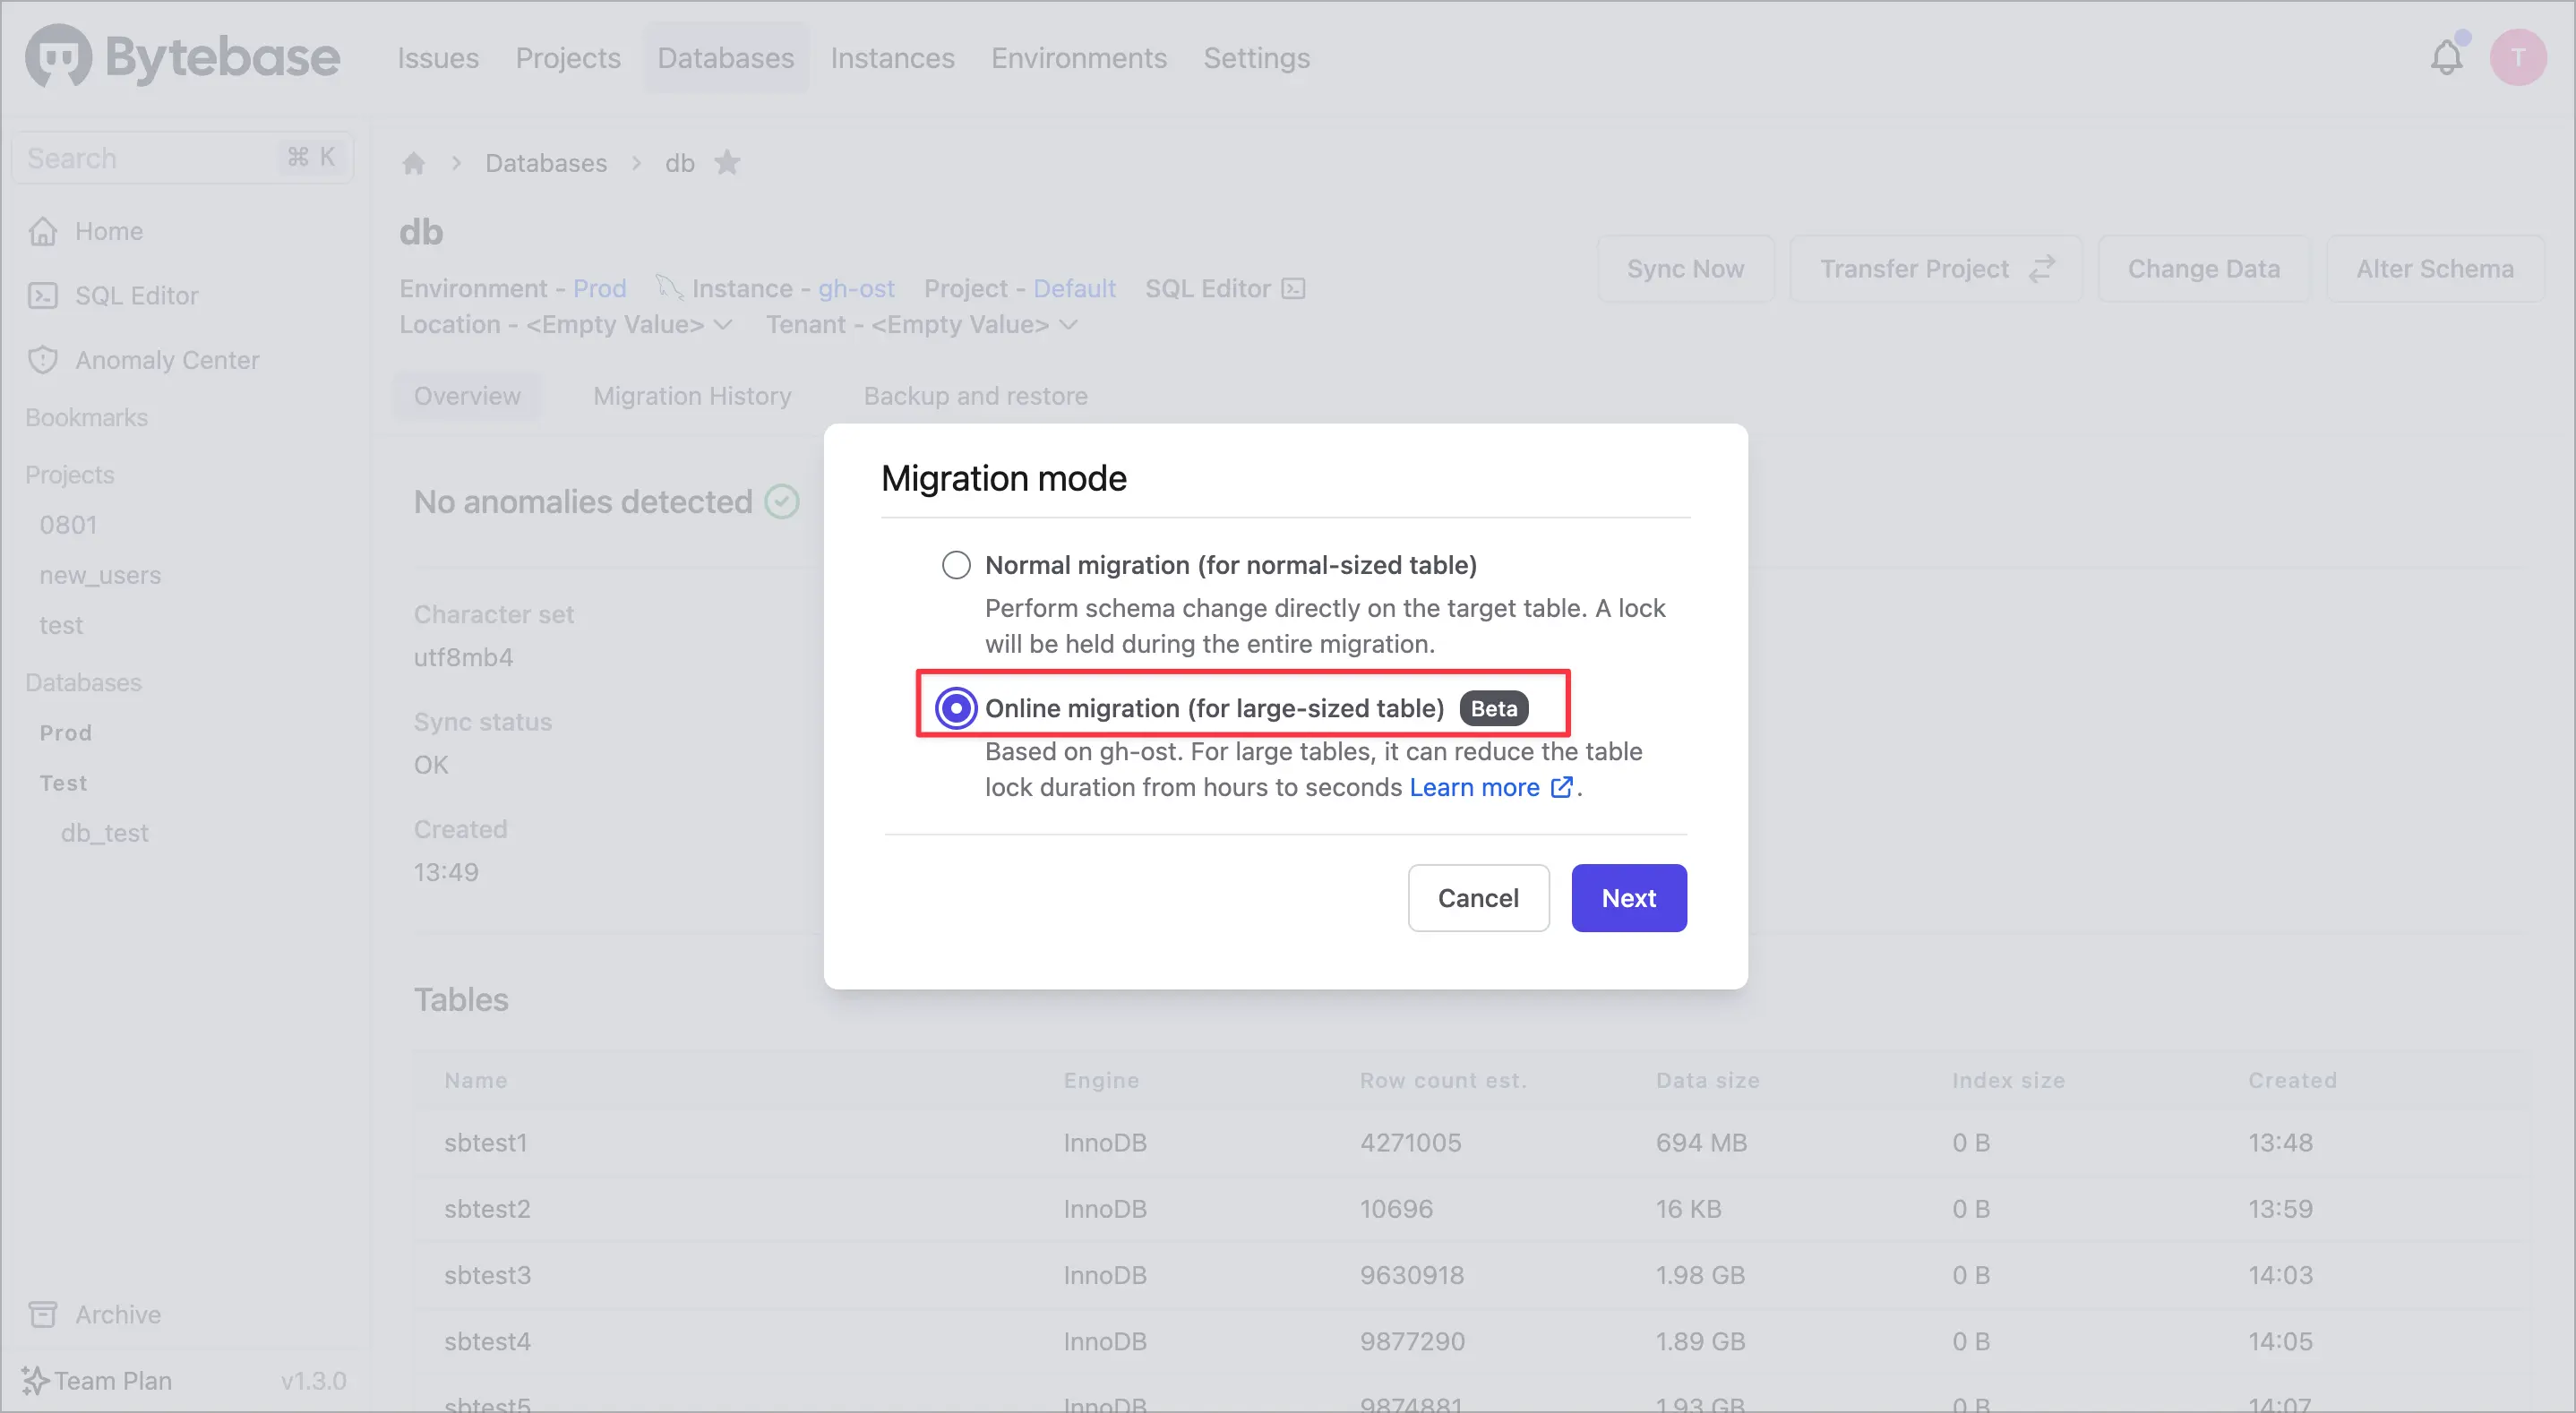Click the user avatar
Image resolution: width=2576 pixels, height=1413 pixels.
pyautogui.click(x=2519, y=57)
